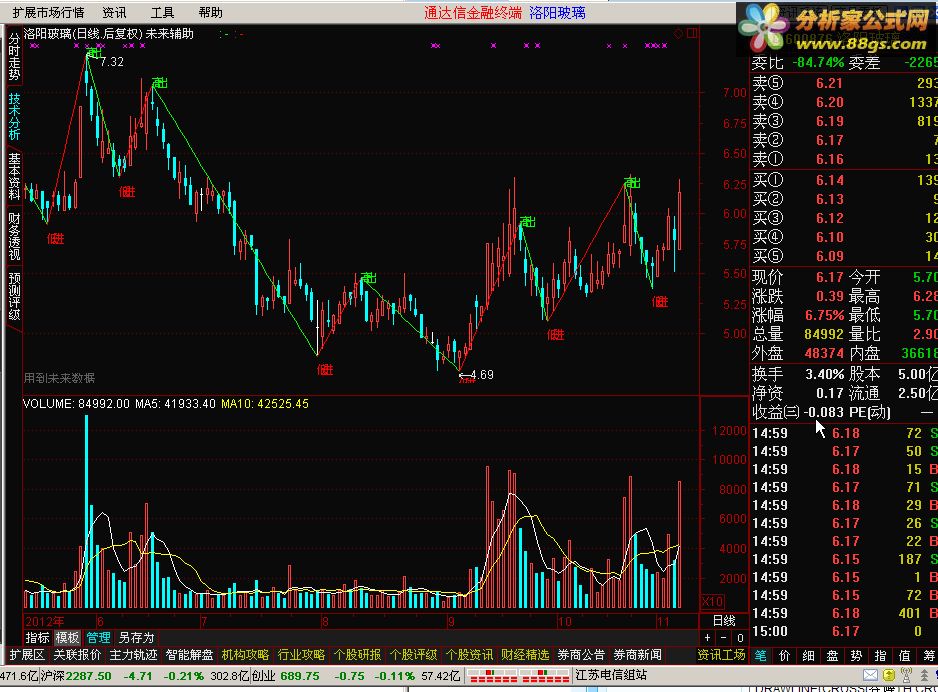
Task: Open the 机构攻略 tab
Action: tap(245, 655)
